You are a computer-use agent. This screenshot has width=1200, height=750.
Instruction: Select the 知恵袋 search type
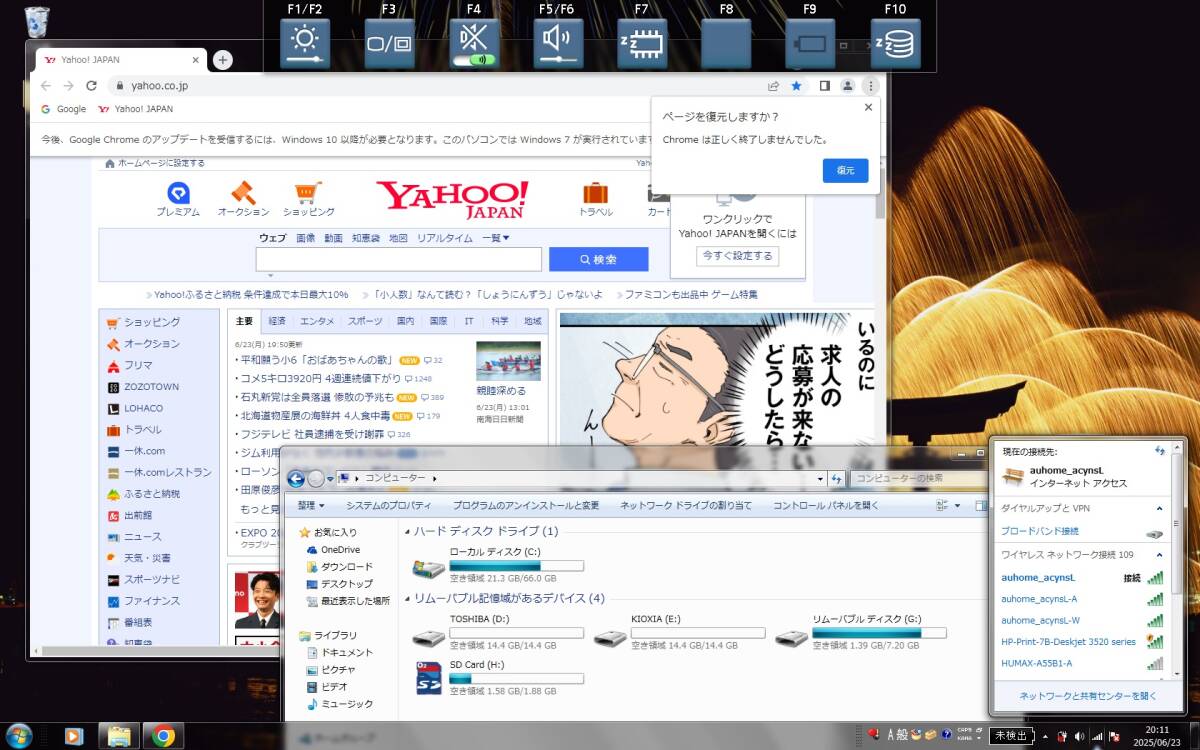[x=366, y=238]
